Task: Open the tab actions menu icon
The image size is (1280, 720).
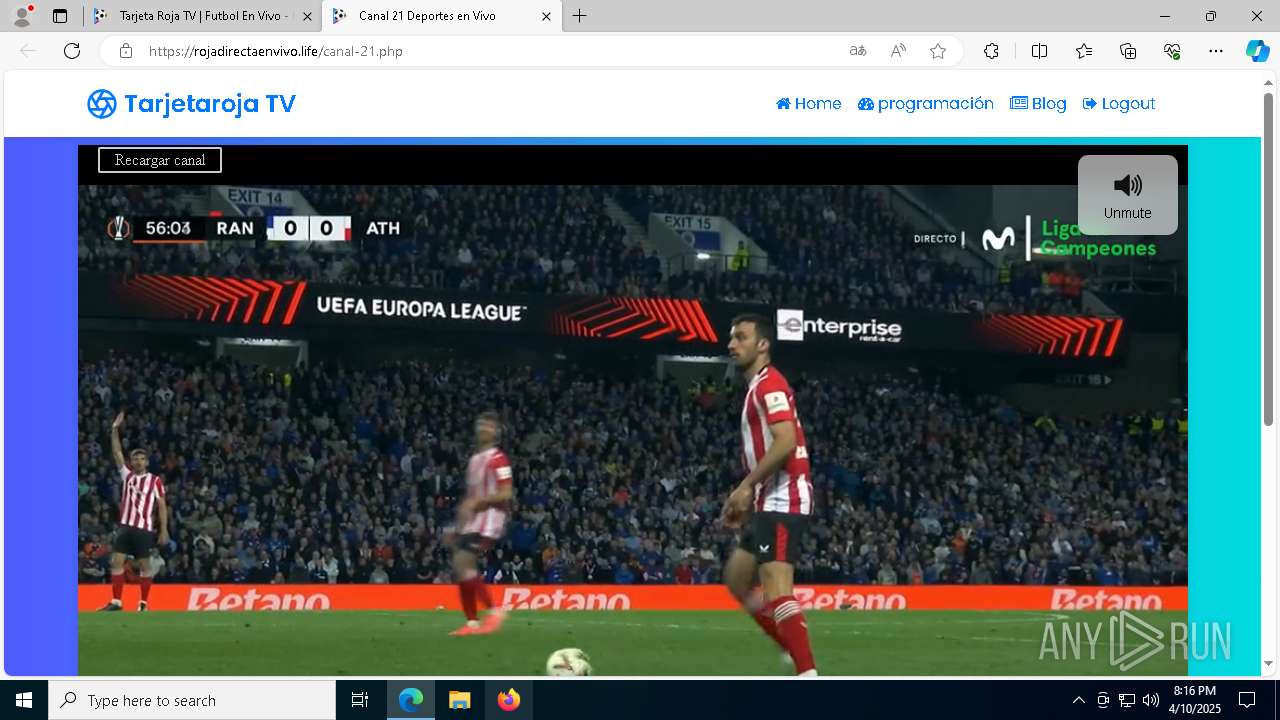Action: coord(60,16)
